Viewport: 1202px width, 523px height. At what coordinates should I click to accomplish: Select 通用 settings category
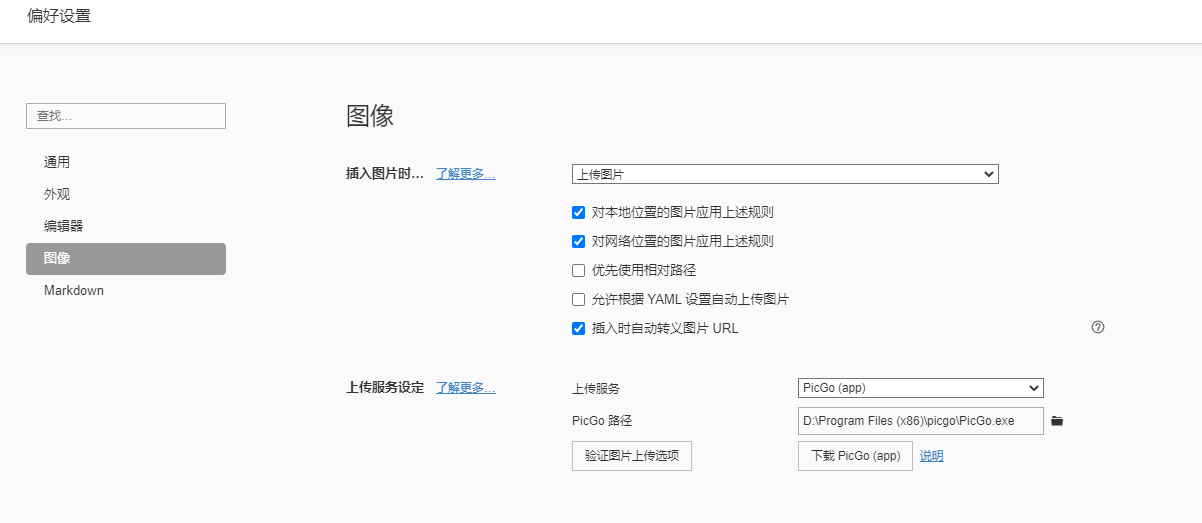click(126, 162)
